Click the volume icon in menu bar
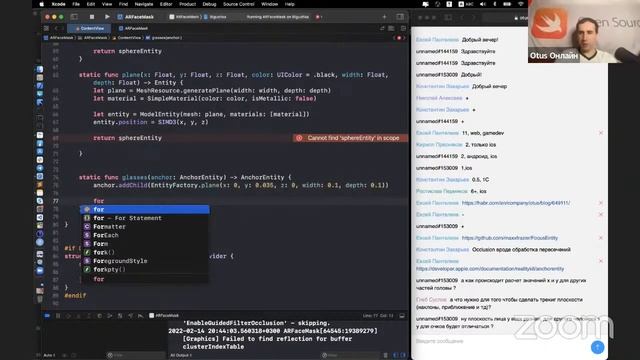Screen dimensions: 640x360 (483, 4)
